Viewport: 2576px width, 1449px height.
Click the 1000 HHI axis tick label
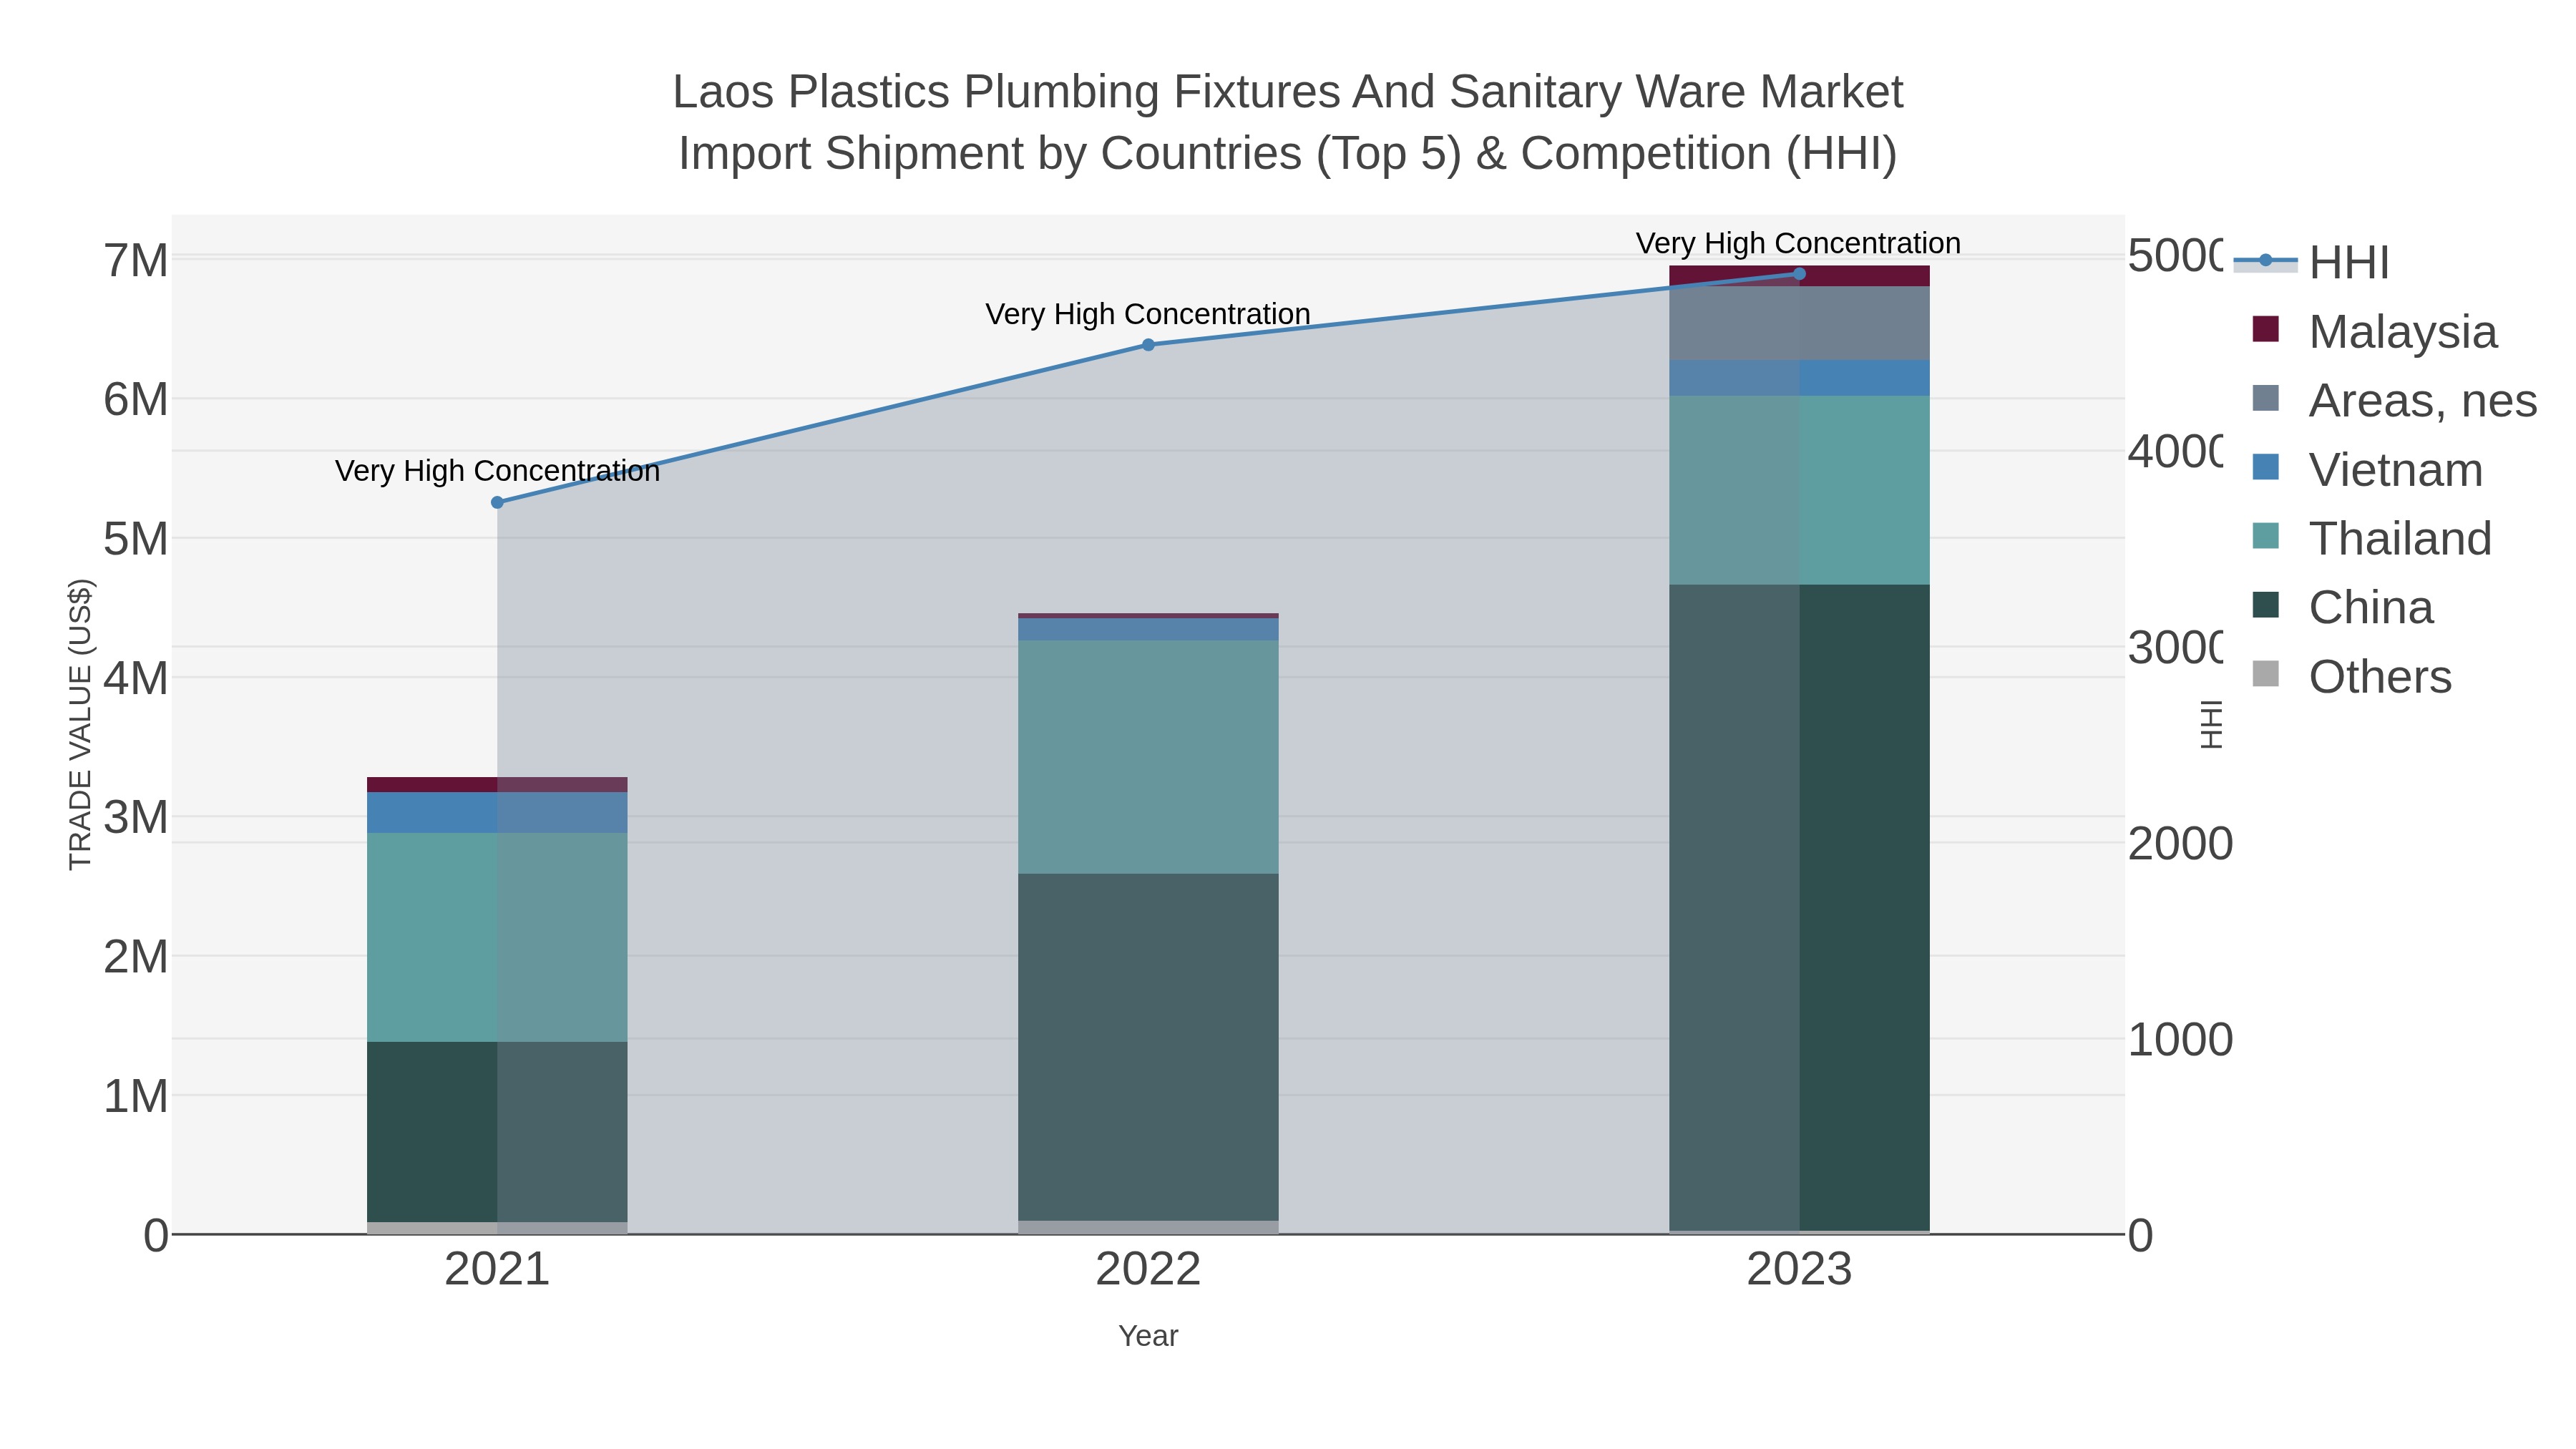click(x=2180, y=1040)
